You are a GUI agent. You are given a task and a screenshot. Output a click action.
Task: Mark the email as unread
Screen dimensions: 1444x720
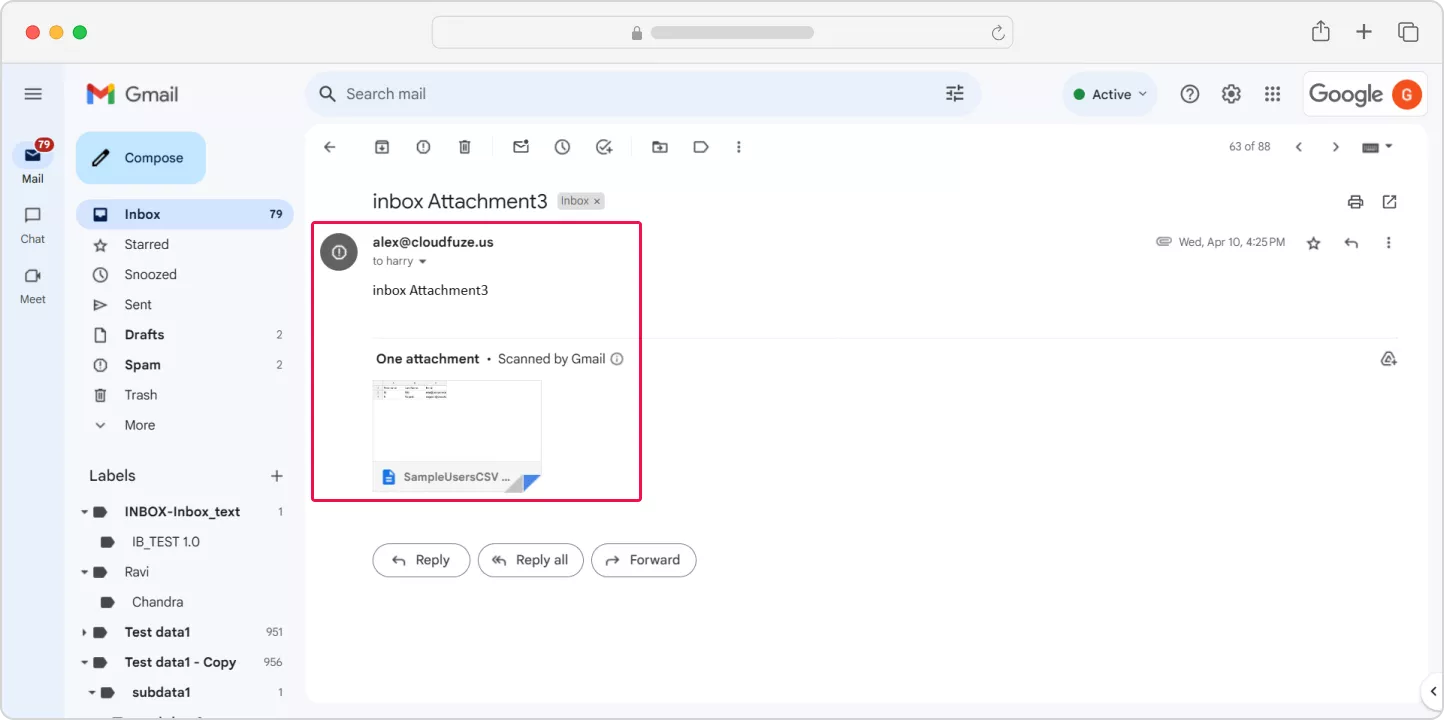(521, 147)
